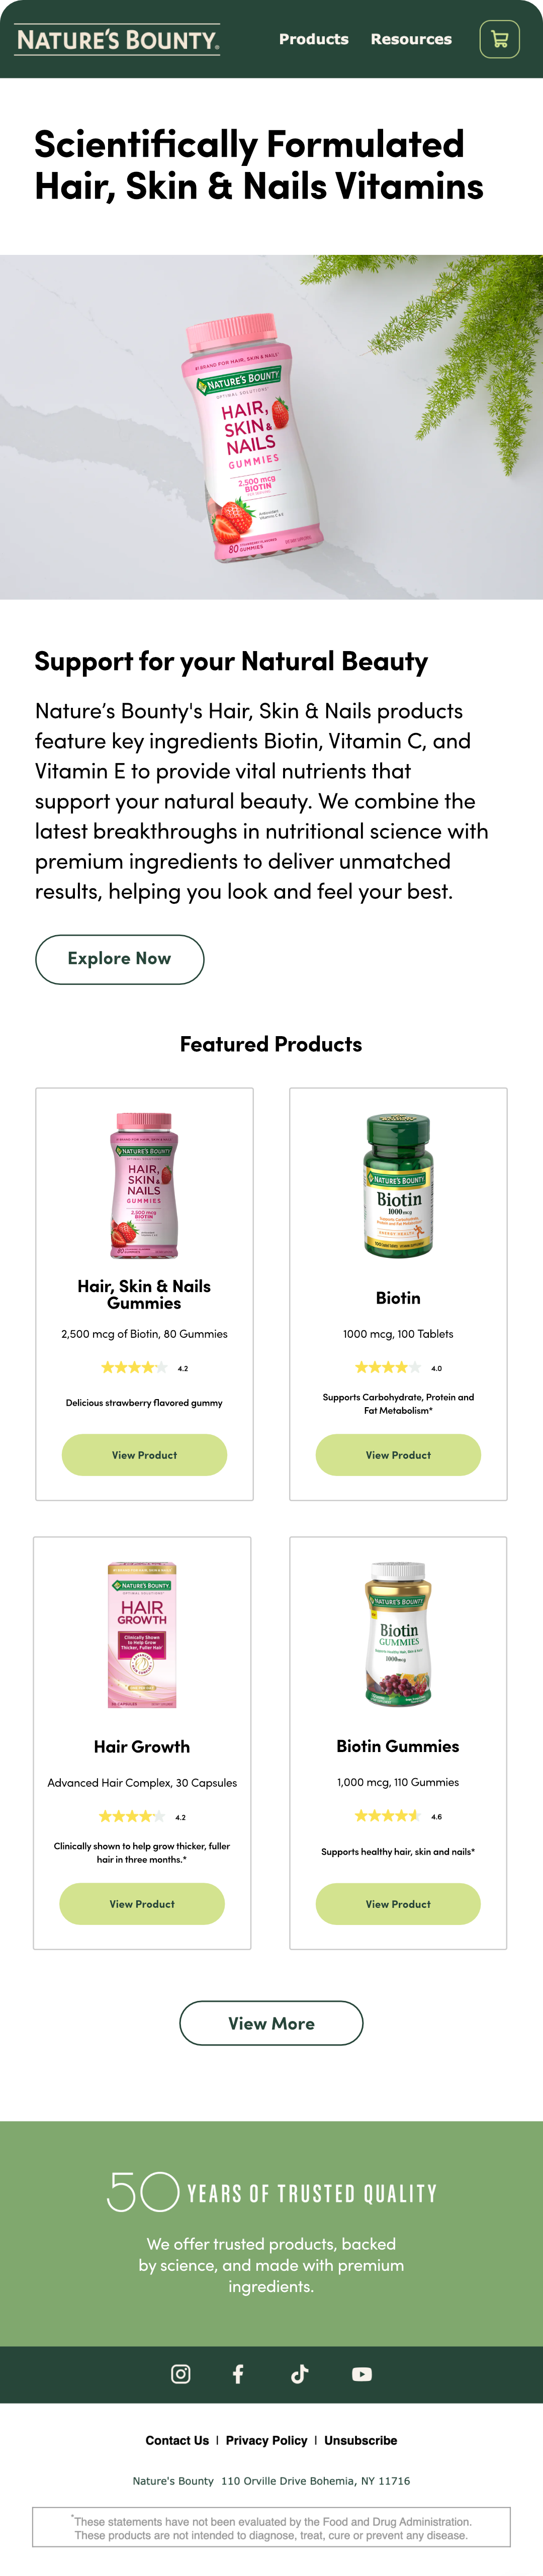The height and width of the screenshot is (2576, 543).
Task: Open the YouTube icon in footer
Action: (x=362, y=2373)
